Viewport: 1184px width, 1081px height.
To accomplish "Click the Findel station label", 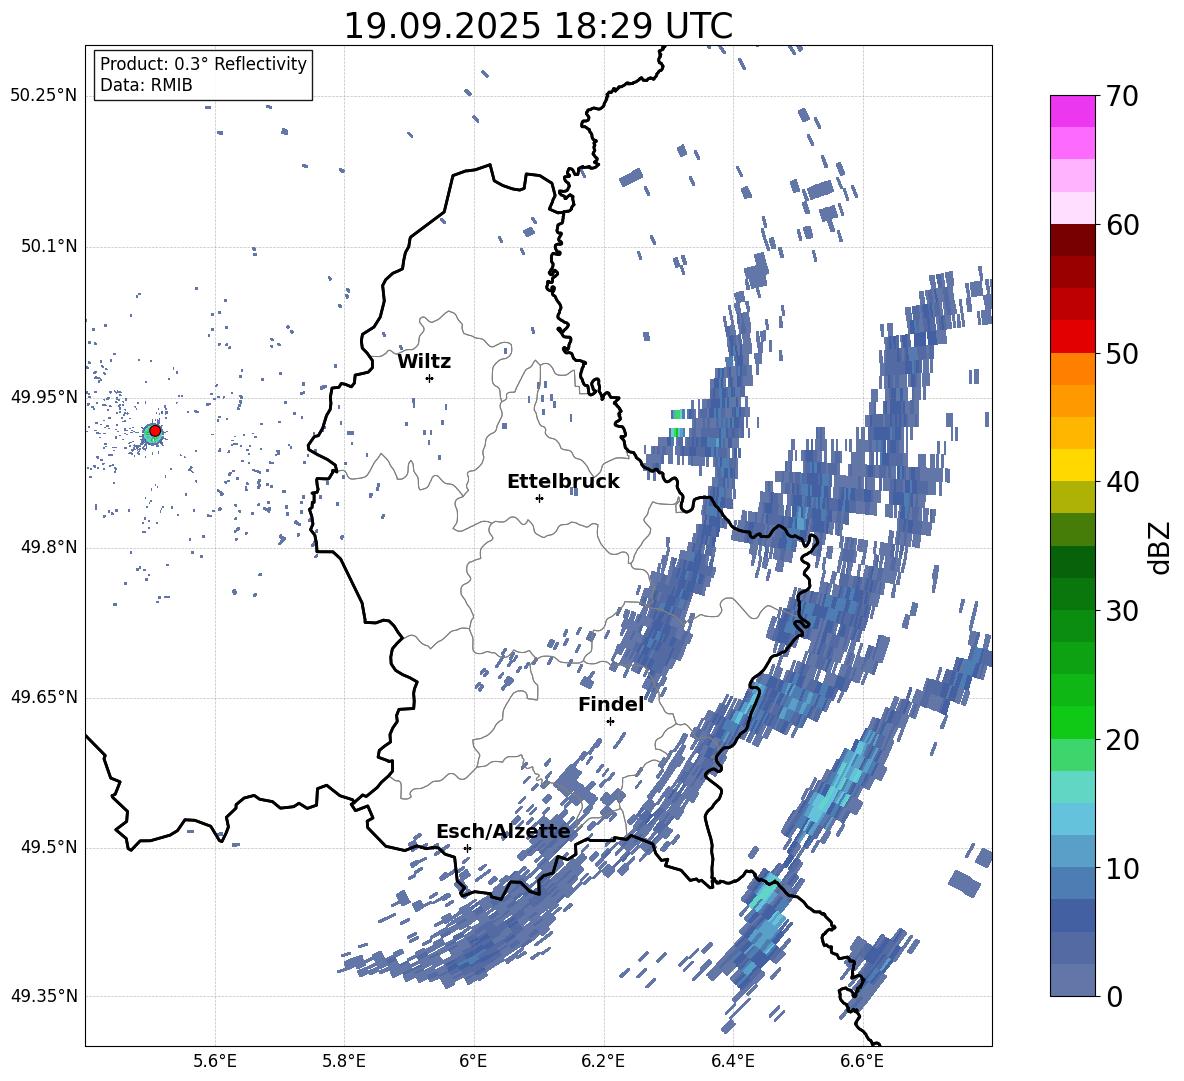I will [x=611, y=704].
